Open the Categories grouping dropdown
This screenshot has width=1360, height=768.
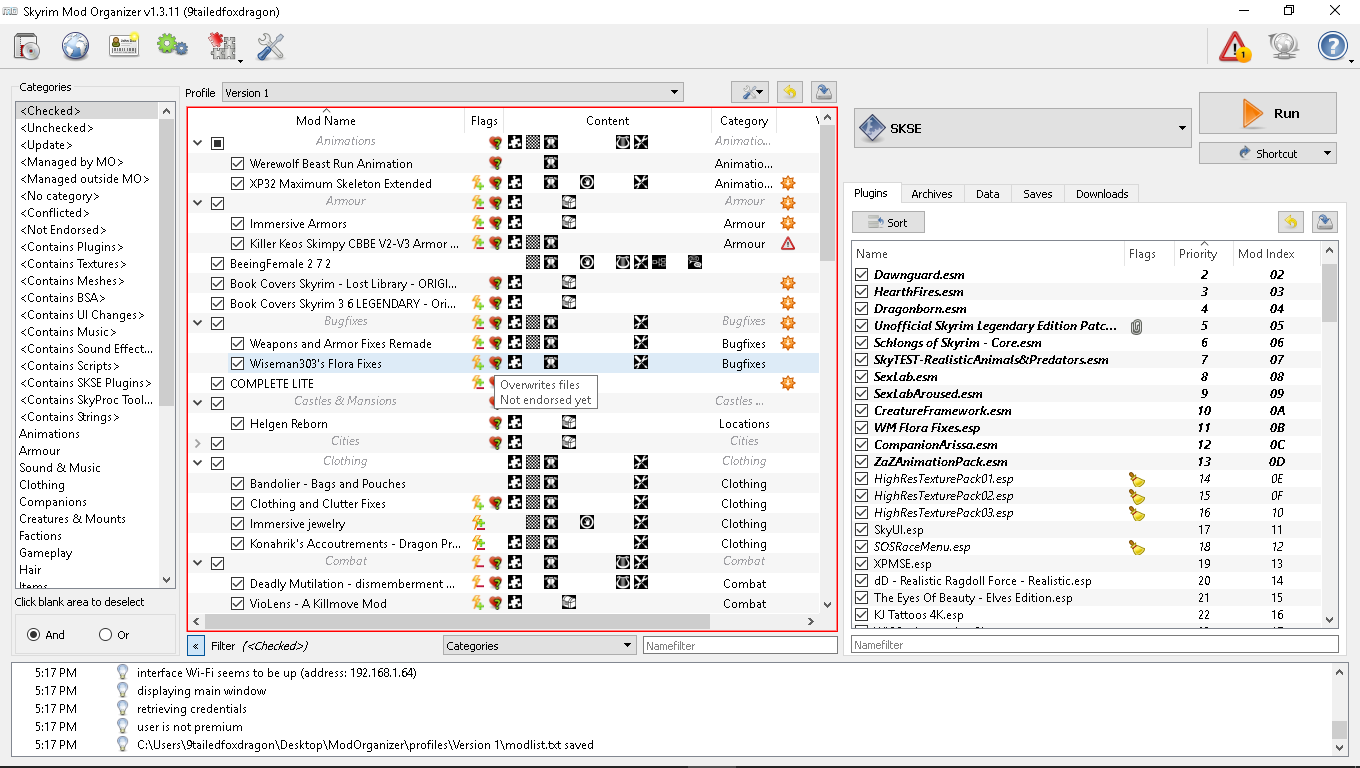(x=539, y=645)
